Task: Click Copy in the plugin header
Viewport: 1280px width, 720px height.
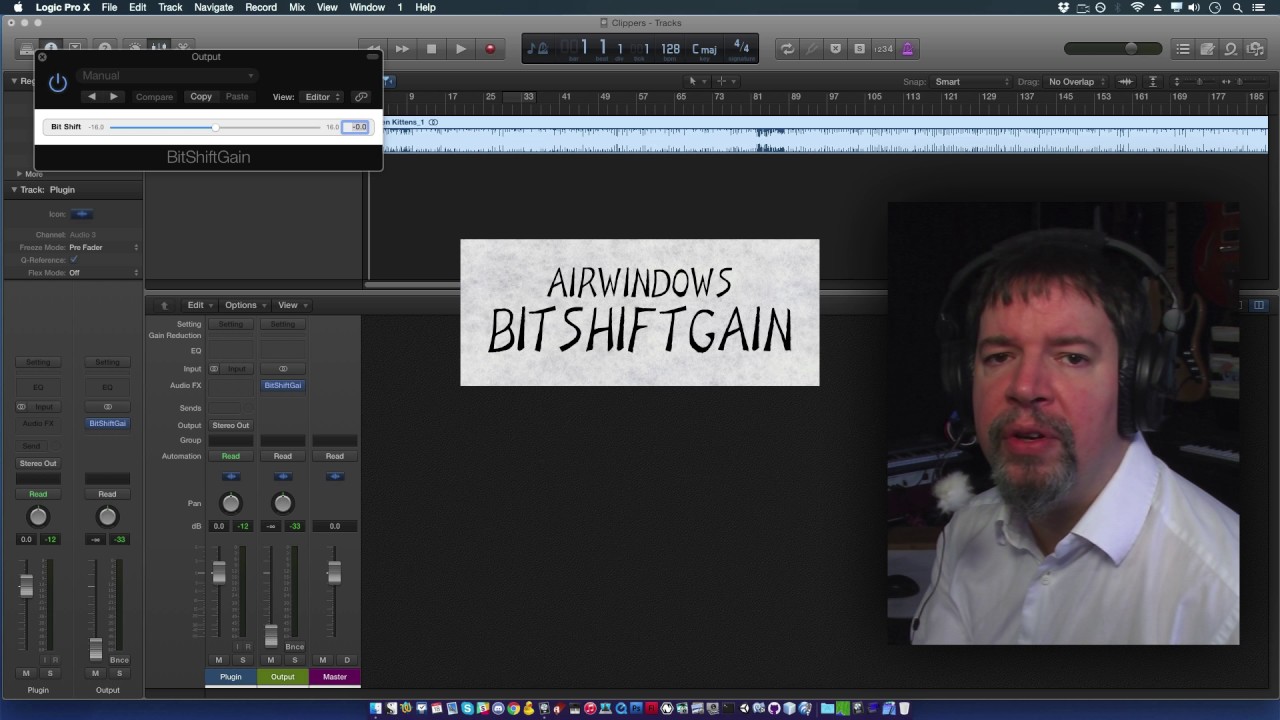Action: [x=201, y=97]
